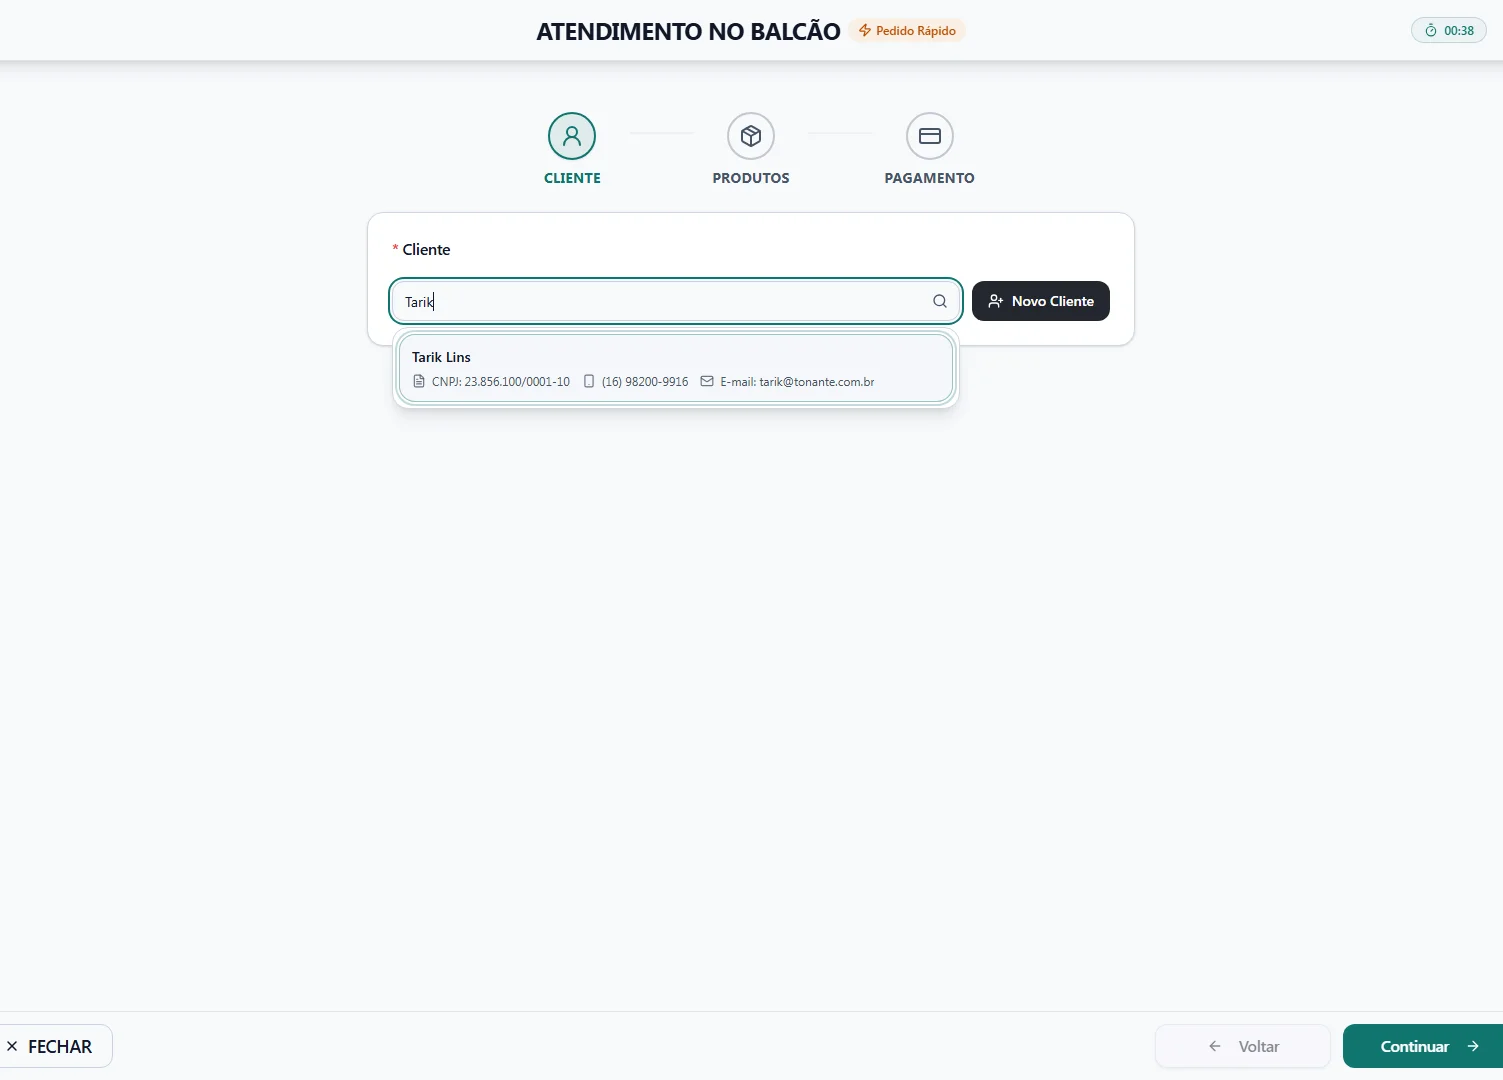
Task: Click the stopwatch timer badge 00:38
Action: click(1449, 31)
